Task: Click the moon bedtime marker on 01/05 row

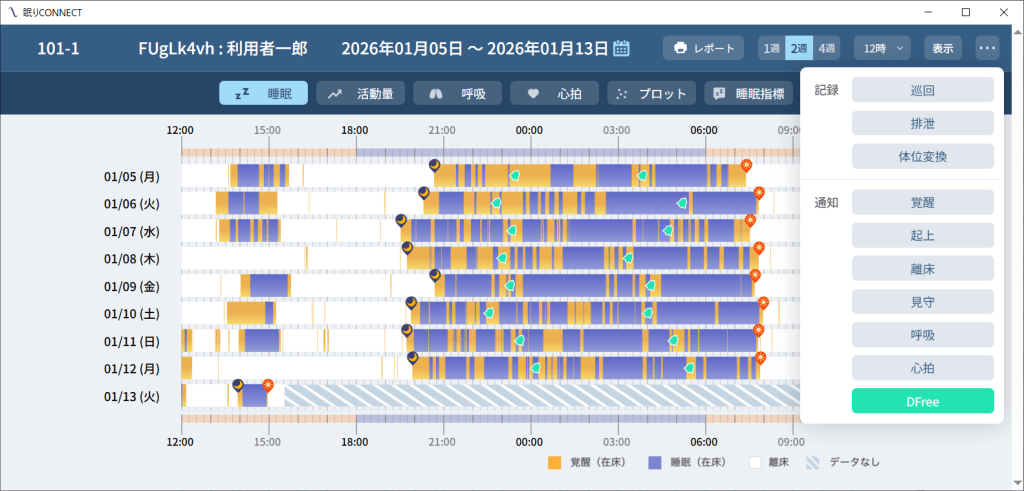Action: [434, 165]
